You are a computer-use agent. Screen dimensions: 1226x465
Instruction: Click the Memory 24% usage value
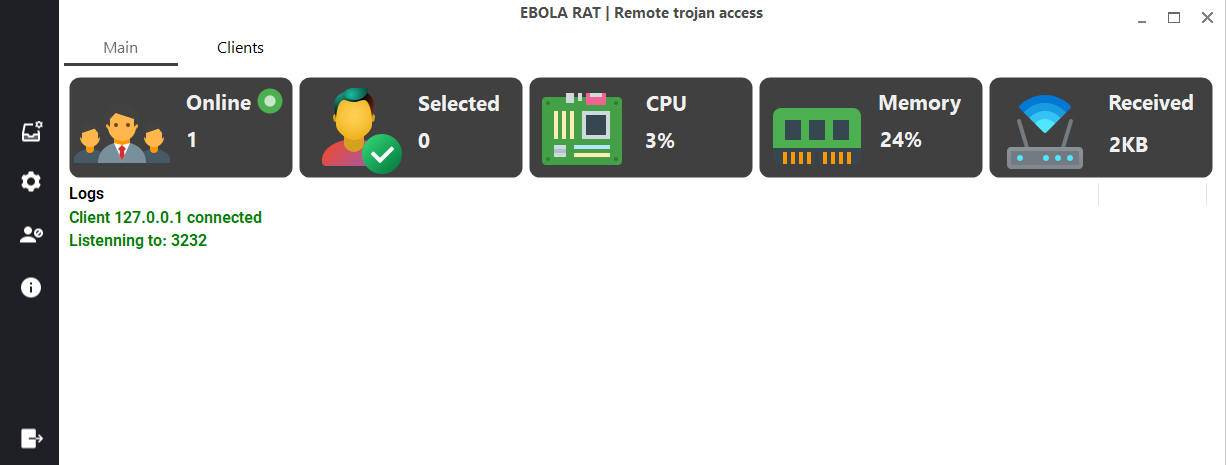[900, 140]
